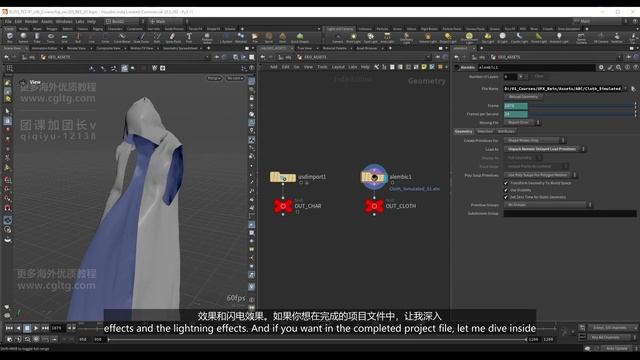Jump to the first frame
The height and width of the screenshot is (360, 640).
click(x=9, y=328)
